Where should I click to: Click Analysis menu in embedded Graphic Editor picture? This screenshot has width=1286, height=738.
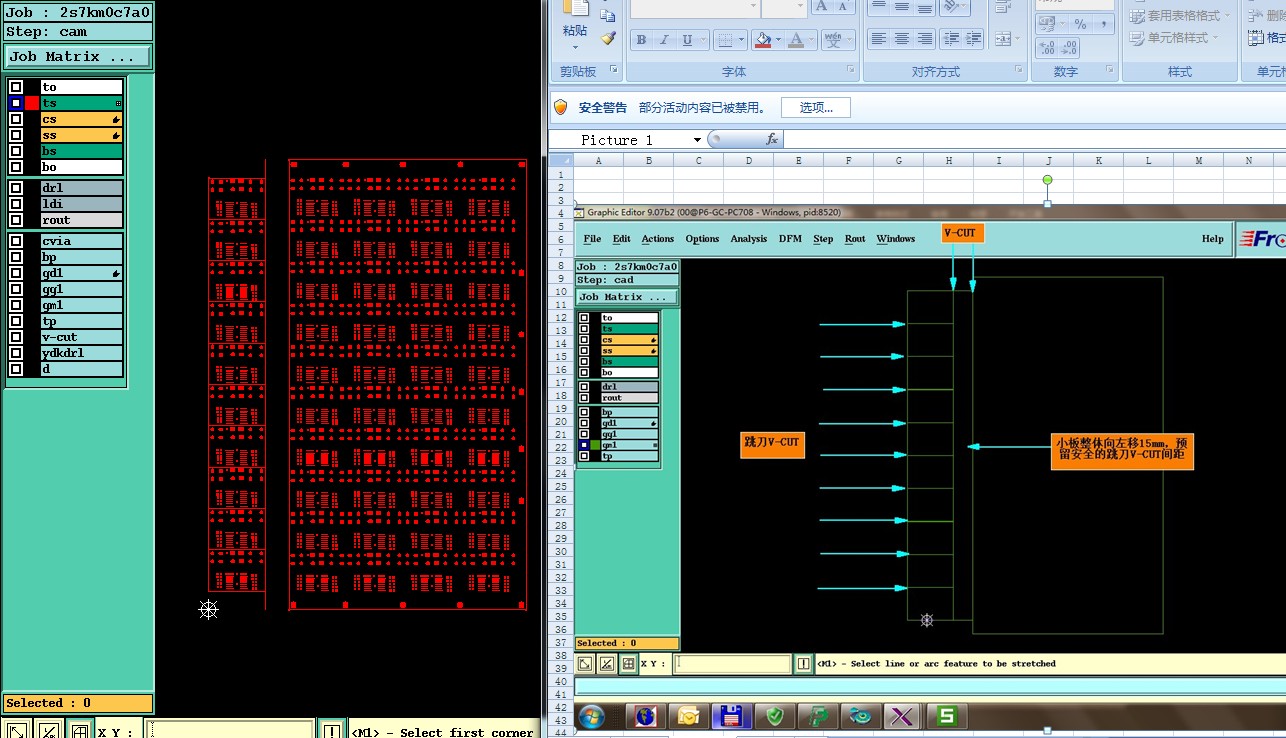pos(748,239)
